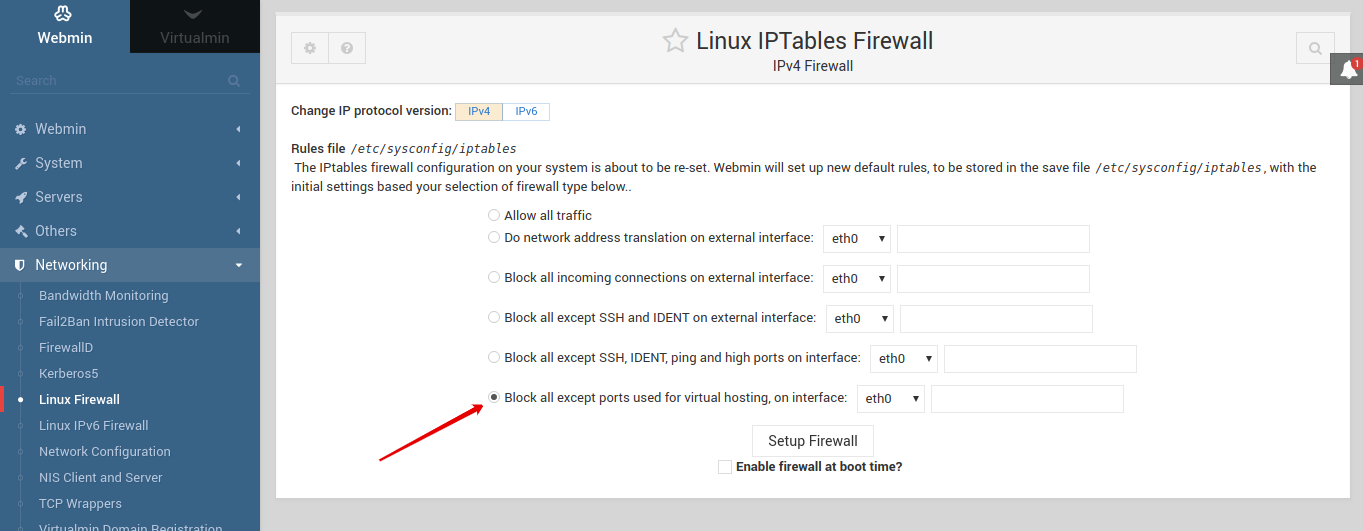Switch to the Virtualmin tab
The width and height of the screenshot is (1363, 531).
[195, 27]
